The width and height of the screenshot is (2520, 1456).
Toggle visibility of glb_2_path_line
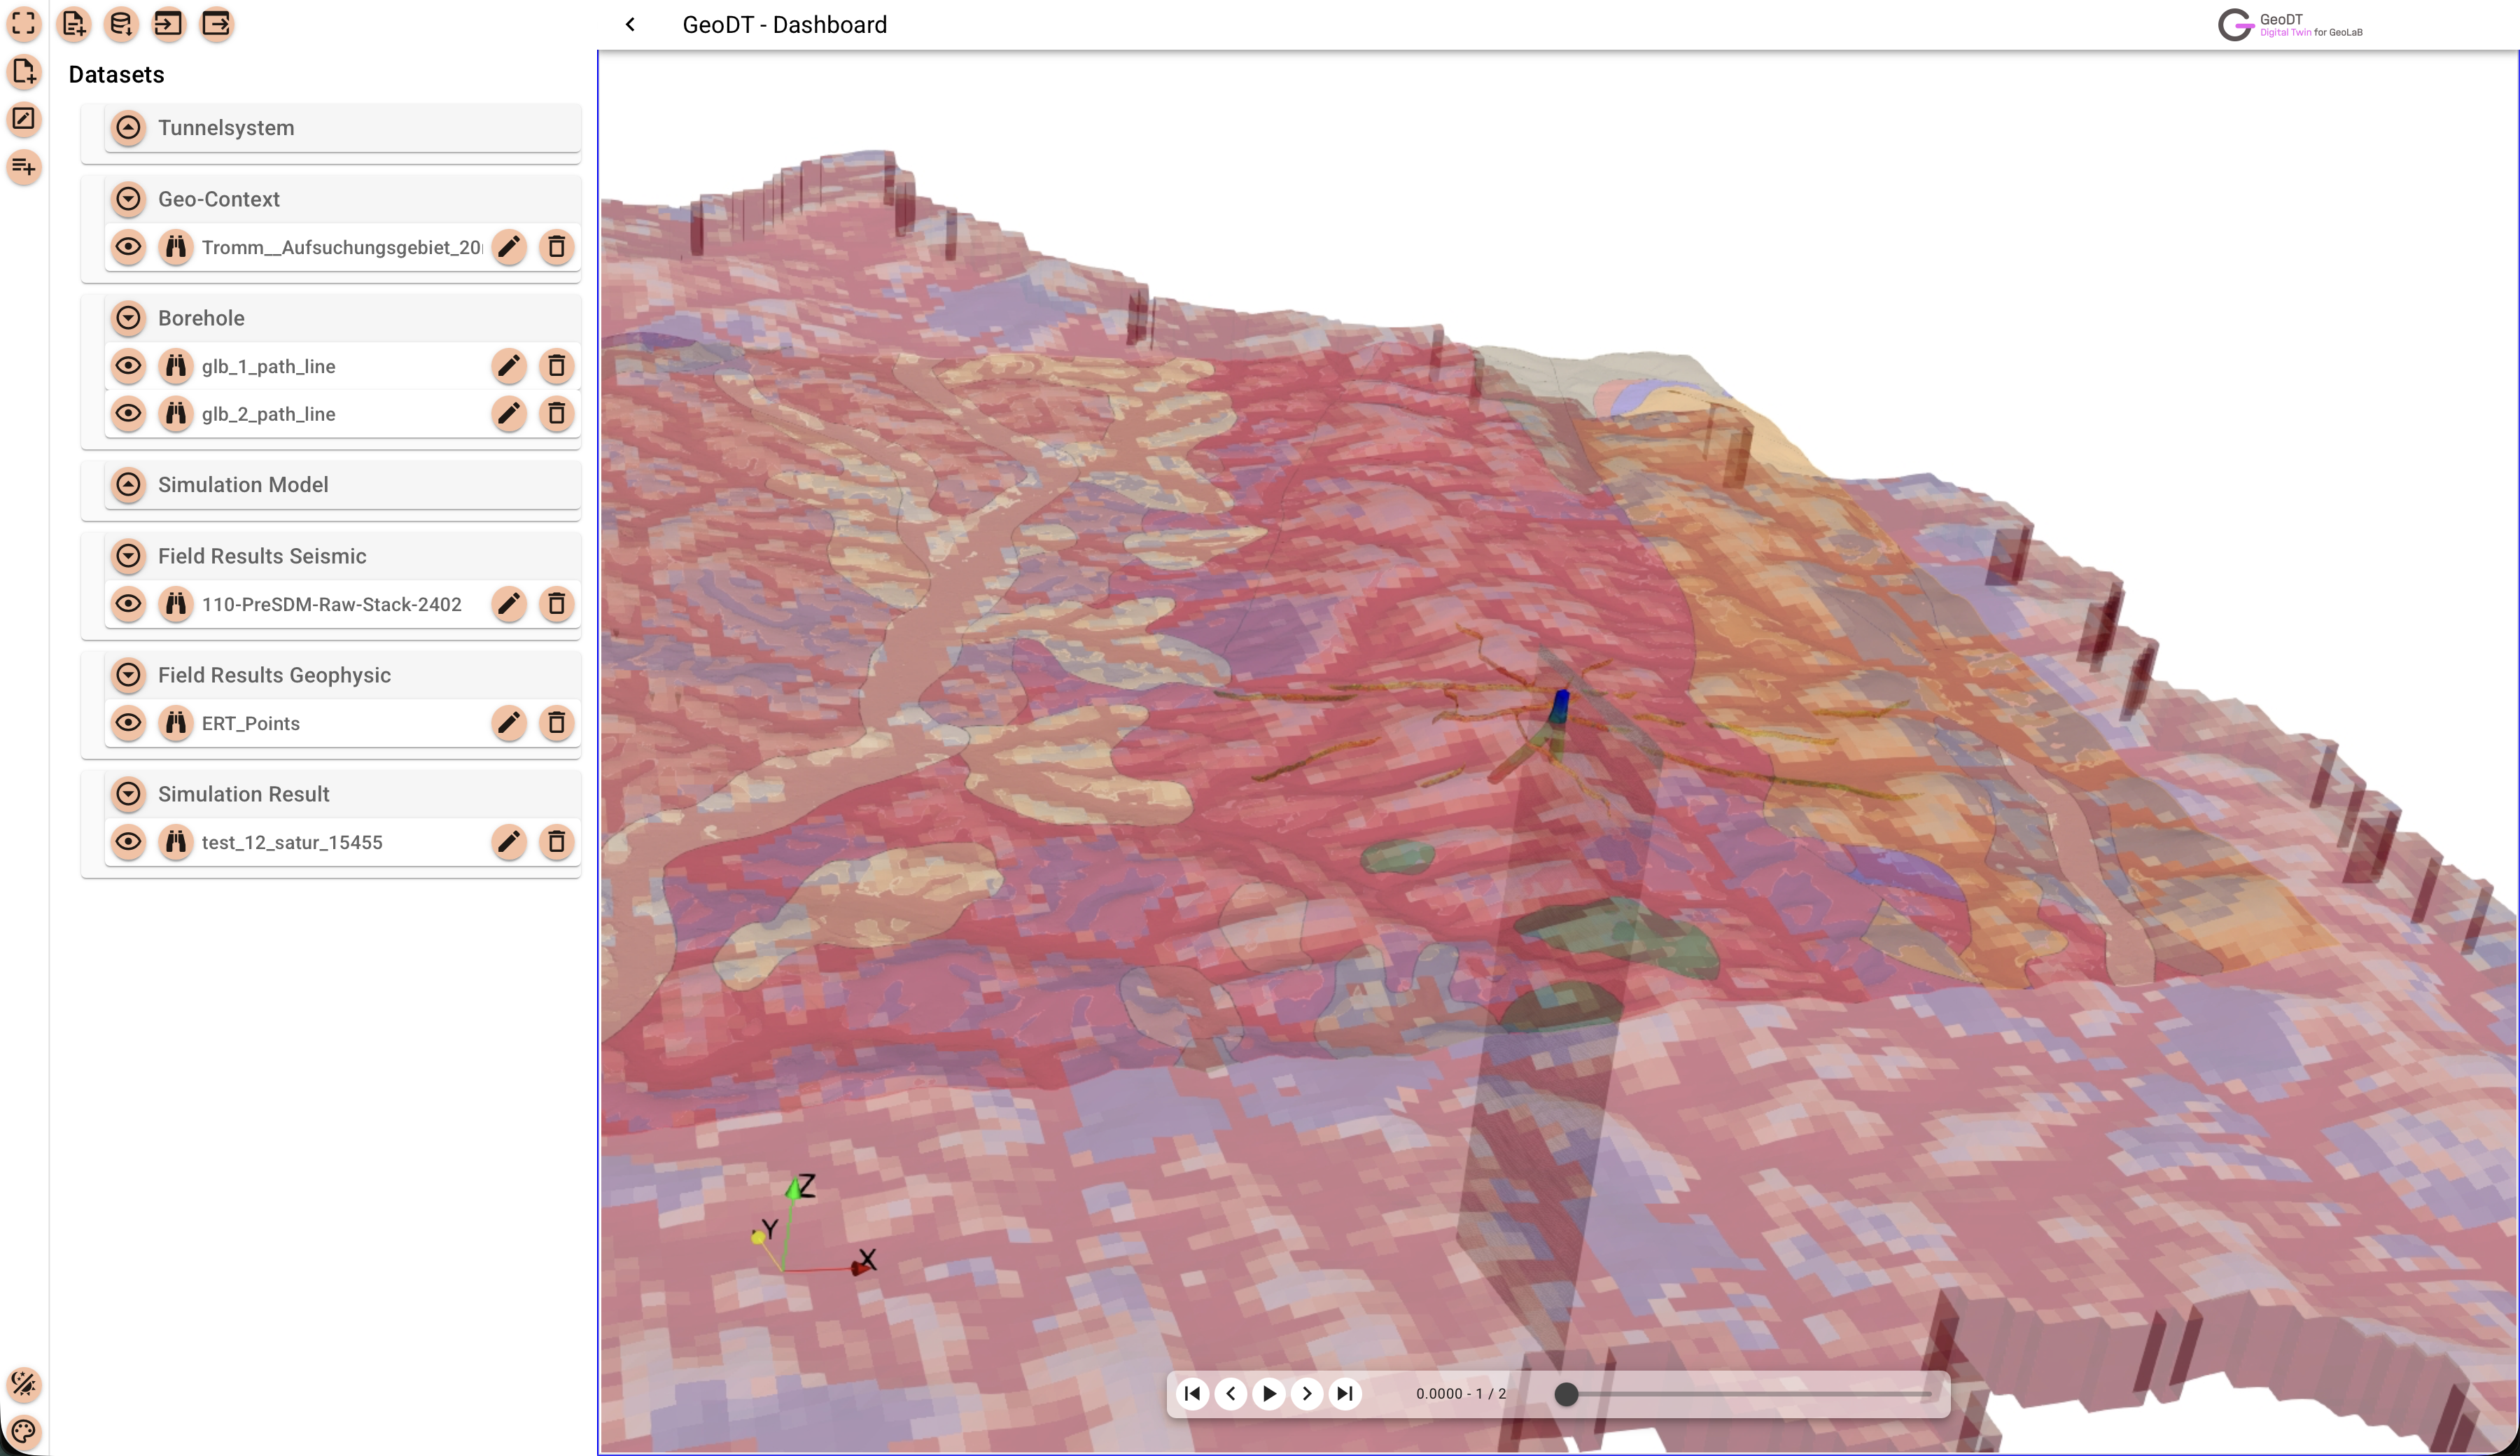coord(128,413)
